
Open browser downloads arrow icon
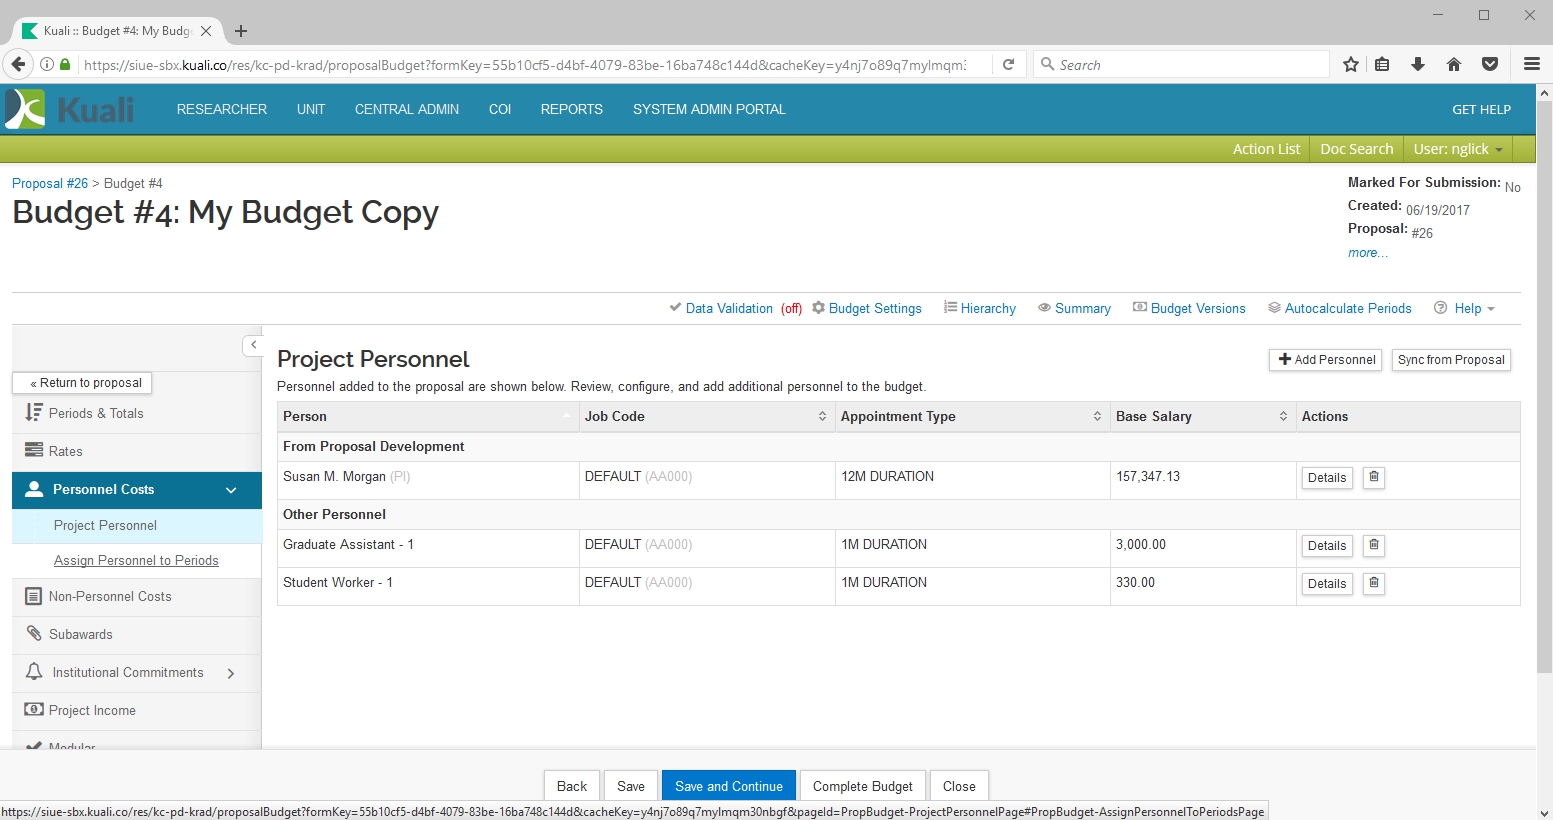[1418, 64]
